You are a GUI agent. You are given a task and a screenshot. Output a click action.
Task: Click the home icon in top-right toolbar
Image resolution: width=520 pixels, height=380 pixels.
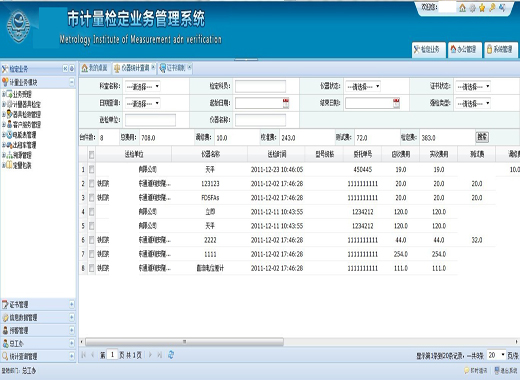tap(462, 8)
